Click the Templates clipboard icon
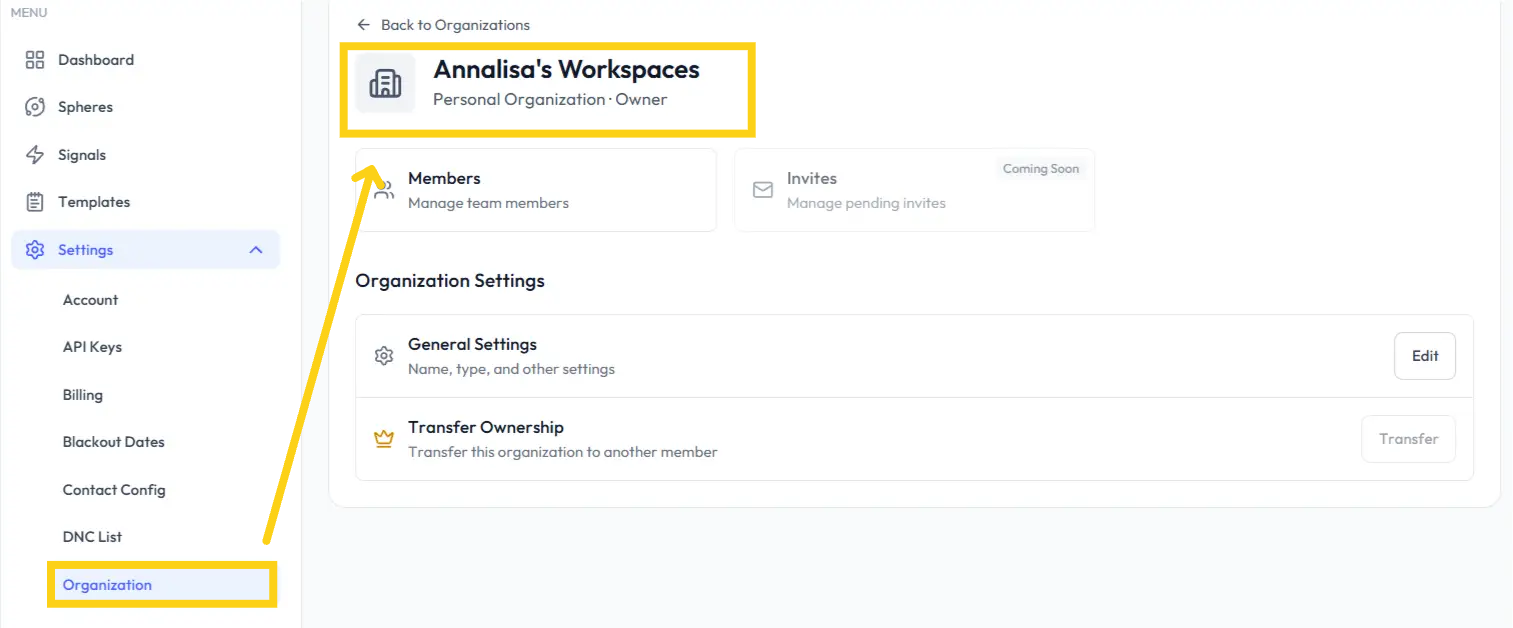This screenshot has height=628, width=1513. coord(35,202)
